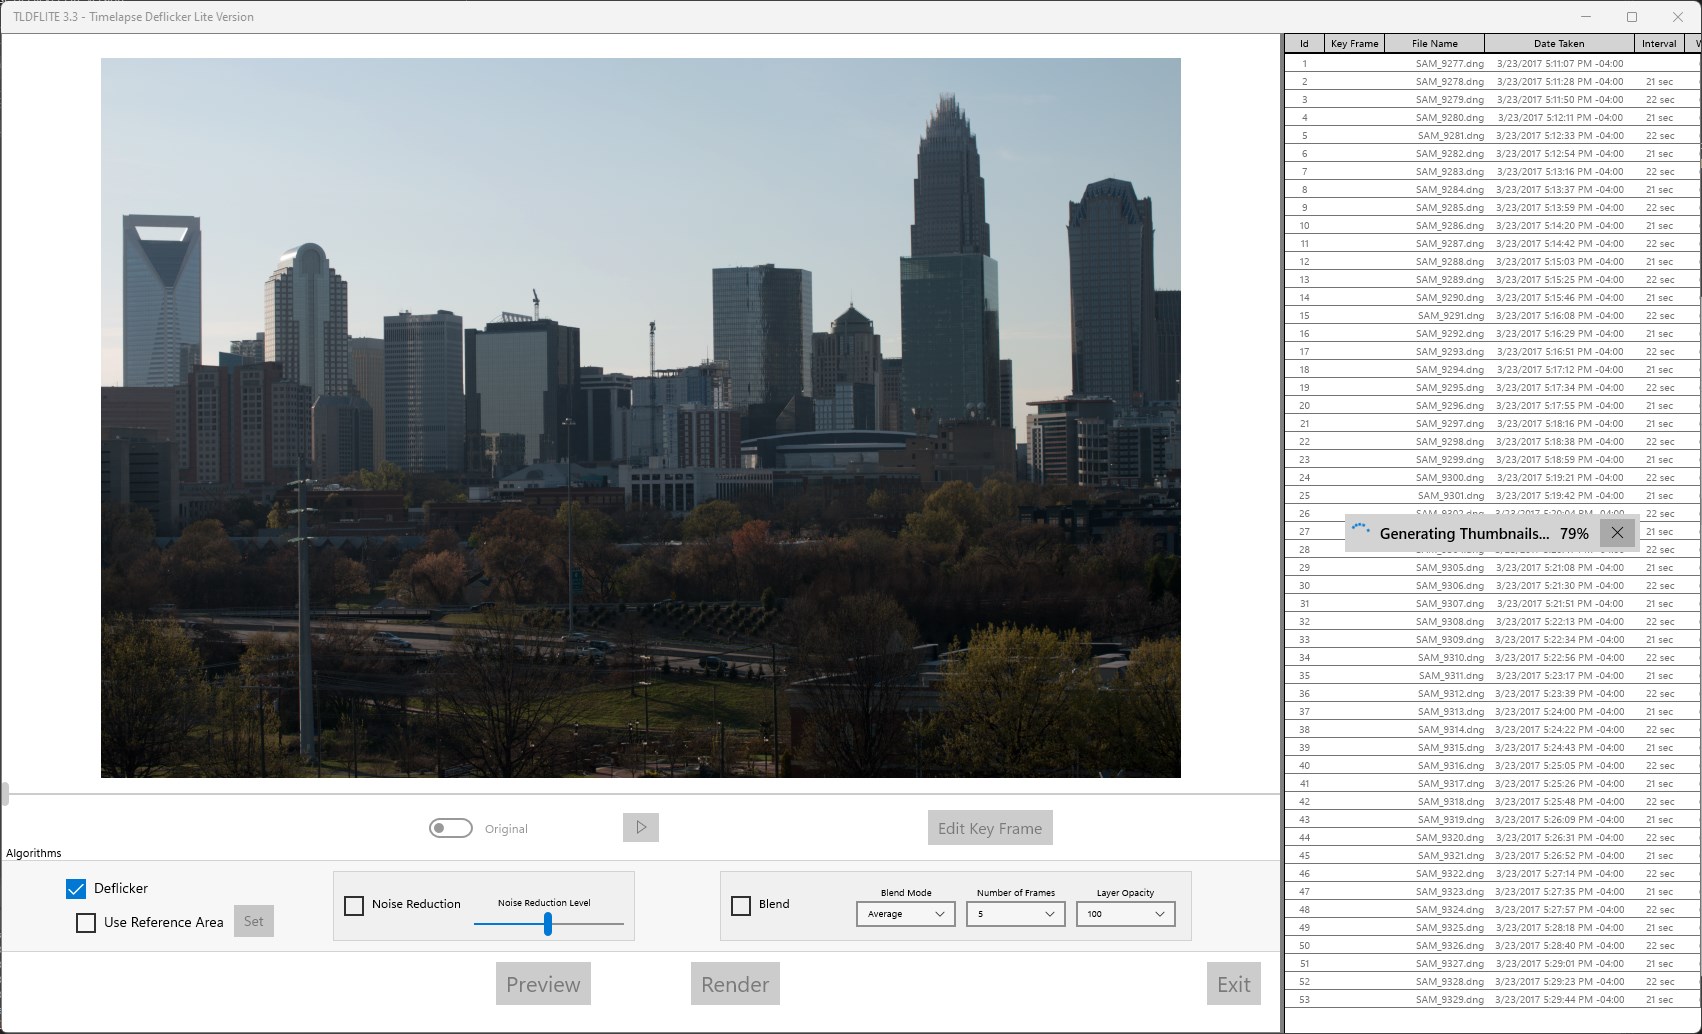
Task: Select the row for SAM_9305.dng
Action: point(1492,567)
